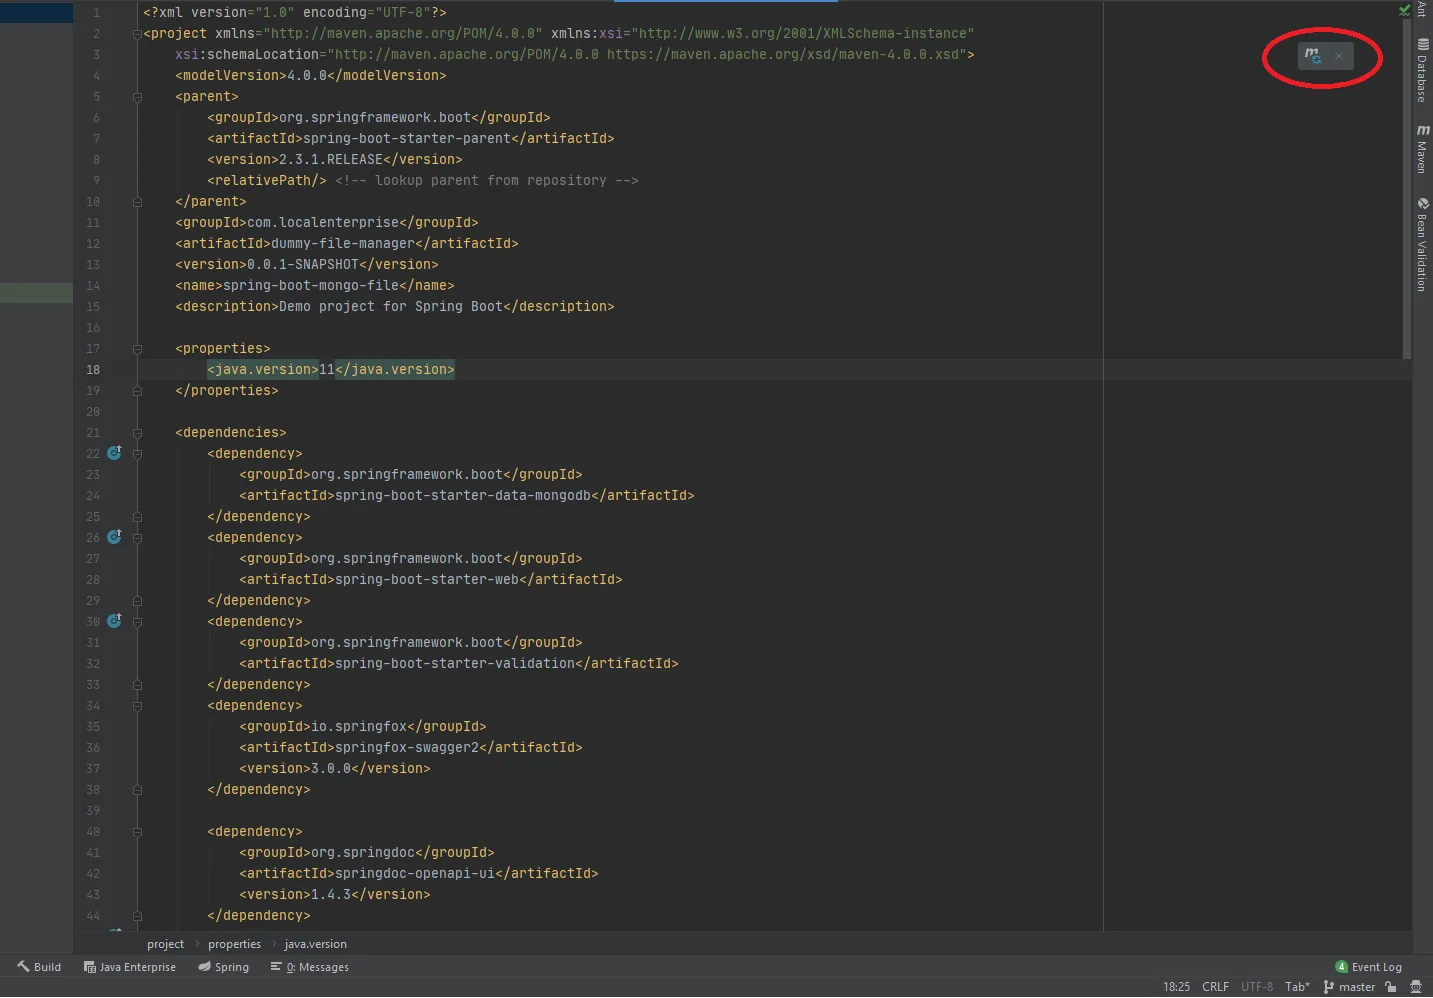The height and width of the screenshot is (998, 1433).
Task: Open the inspection status green checkmark
Action: (1404, 10)
